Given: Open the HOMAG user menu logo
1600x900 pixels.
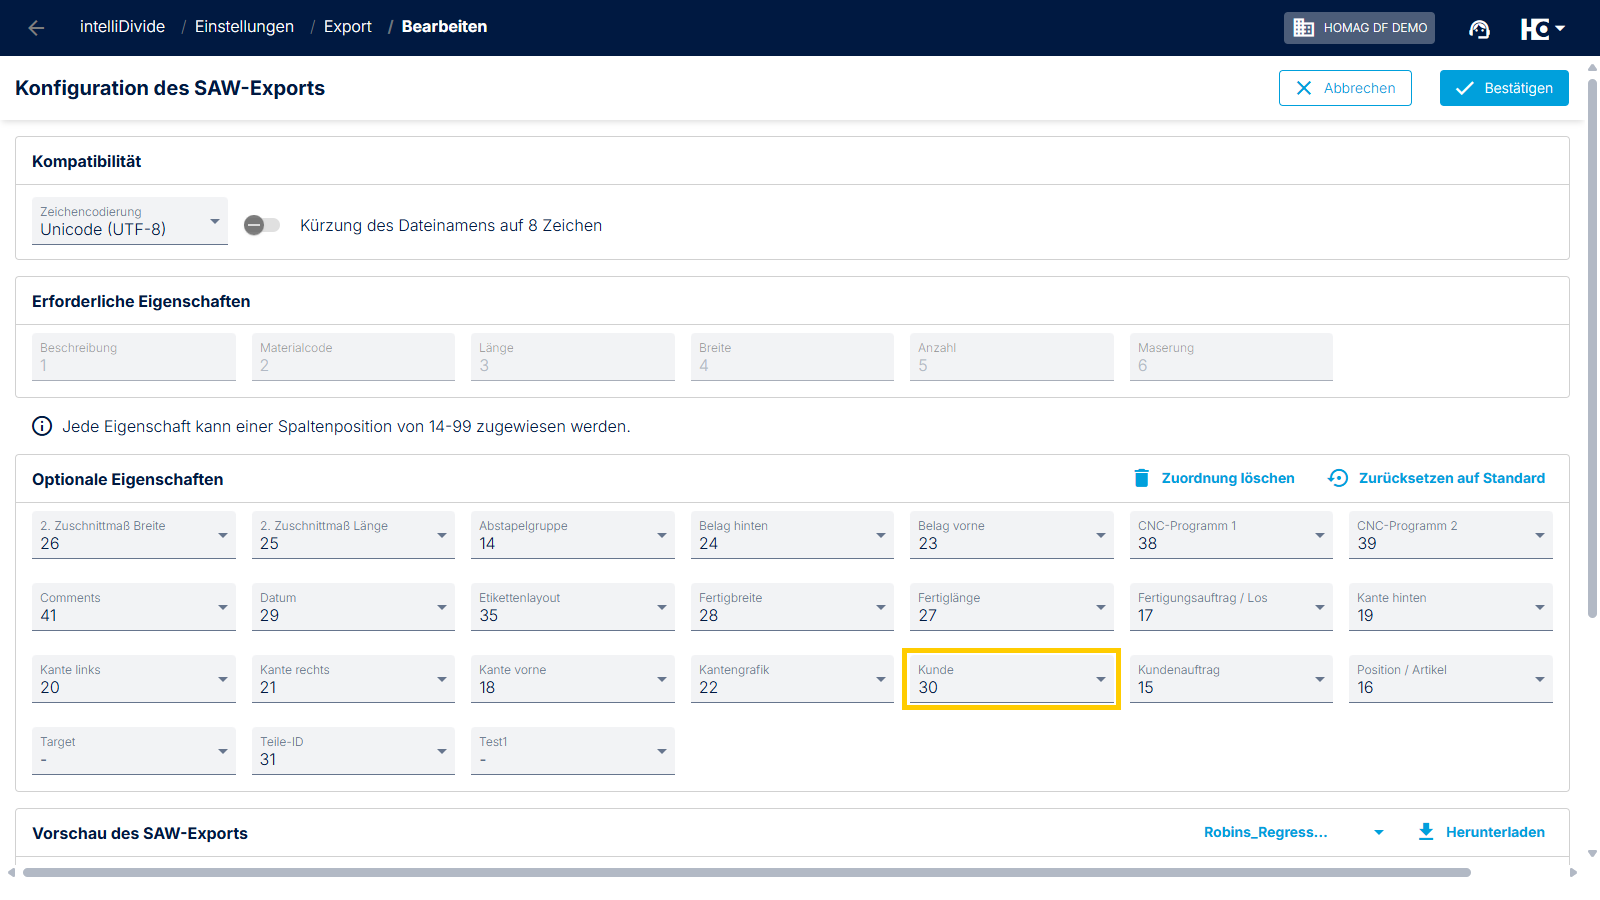Looking at the screenshot, I should pyautogui.click(x=1542, y=29).
